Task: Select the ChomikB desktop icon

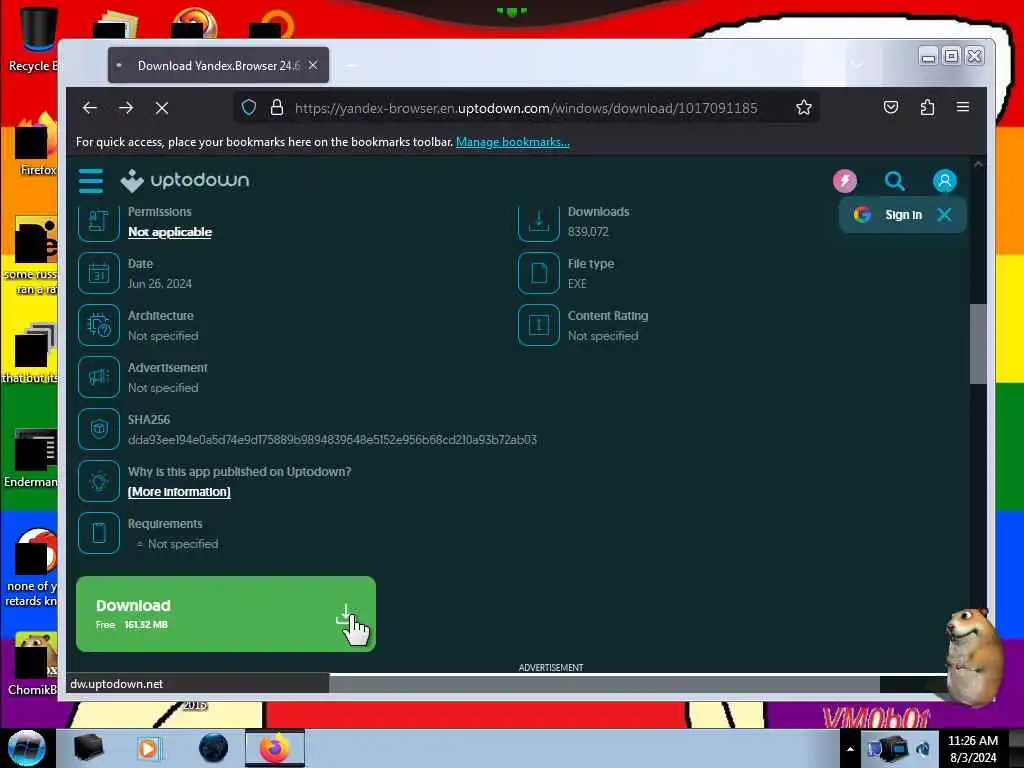Action: point(33,664)
